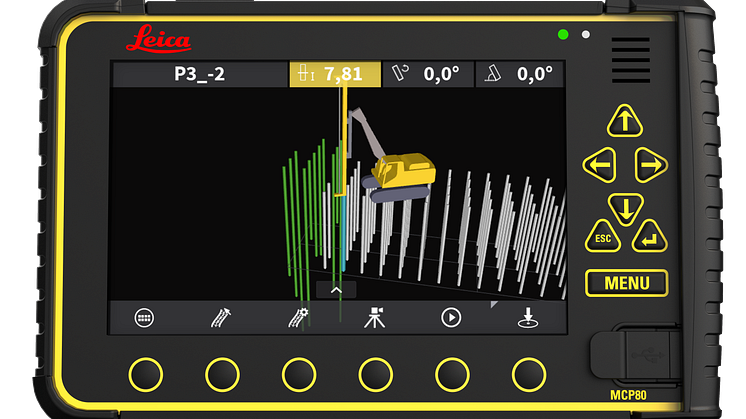Select the first tilt angle 0,0° field
The image size is (746, 419).
428,74
